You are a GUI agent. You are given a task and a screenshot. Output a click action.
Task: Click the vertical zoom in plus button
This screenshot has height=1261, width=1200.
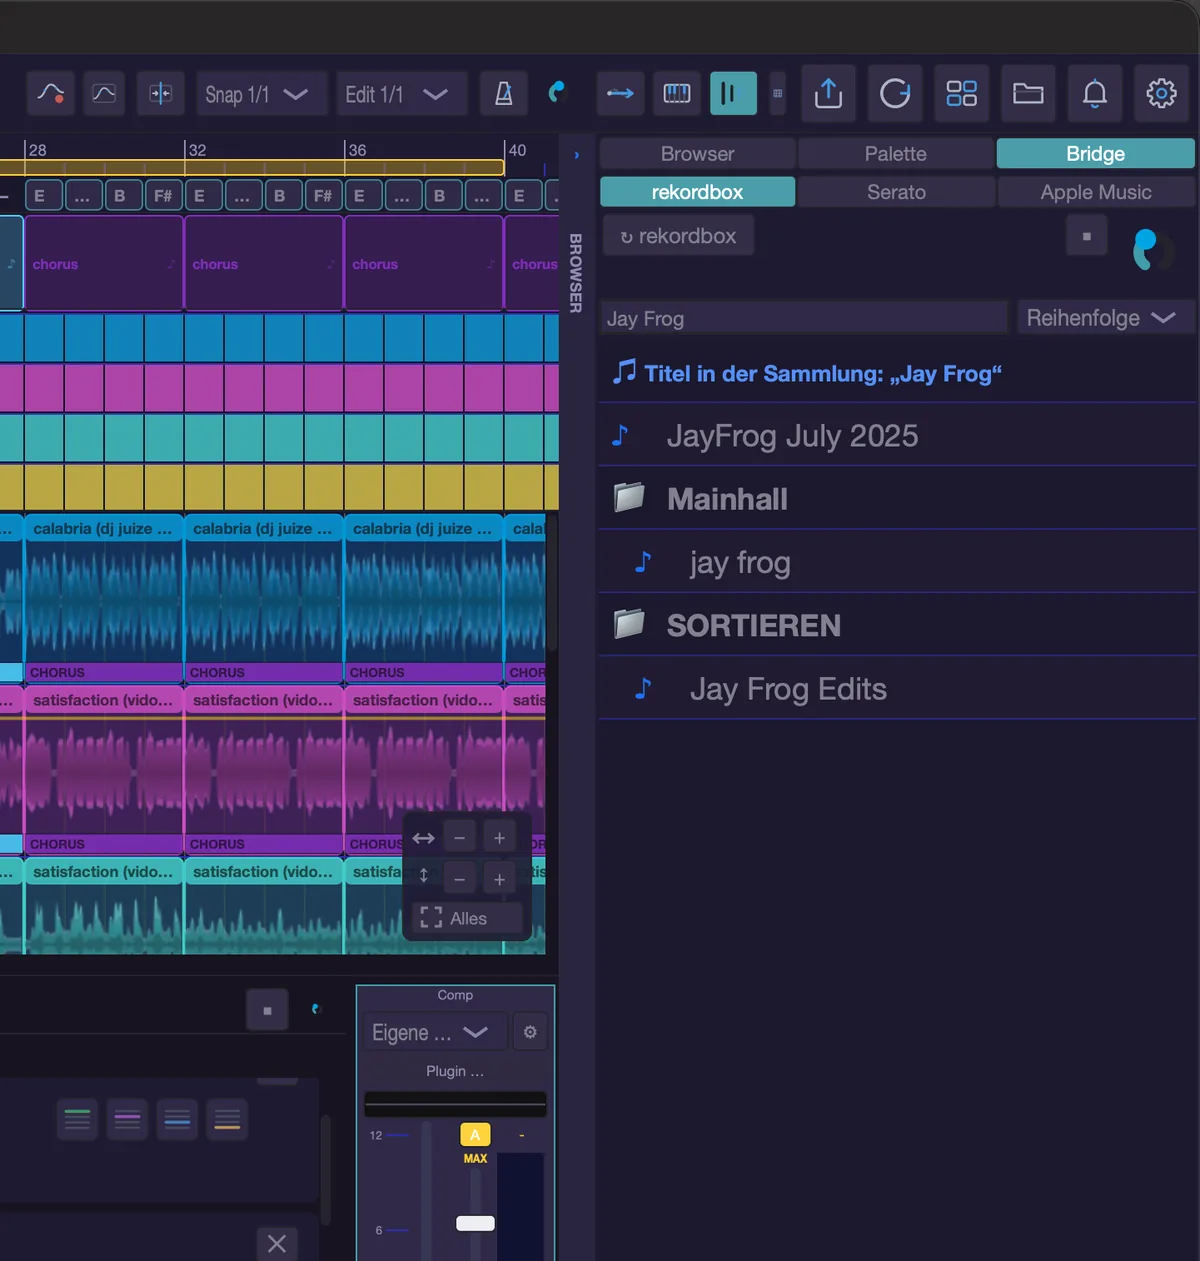pyautogui.click(x=499, y=879)
